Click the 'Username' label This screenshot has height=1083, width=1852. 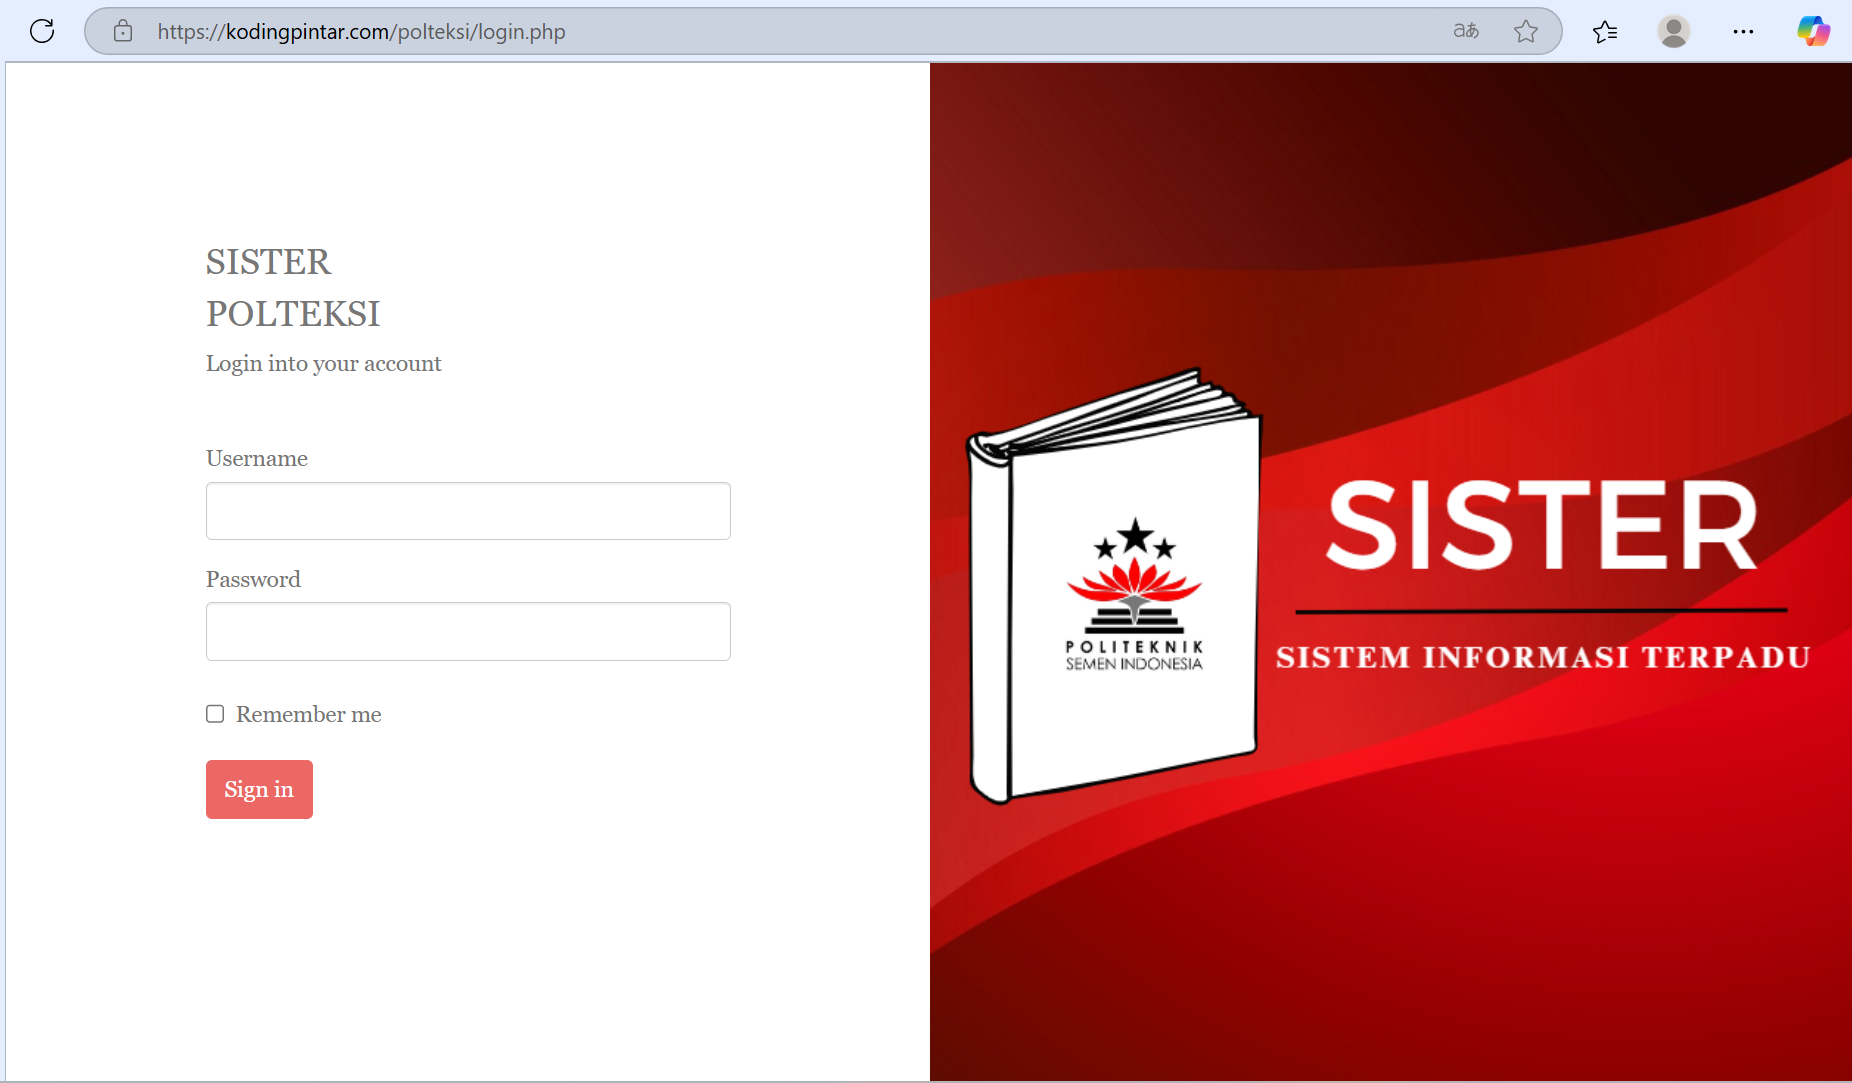257,459
